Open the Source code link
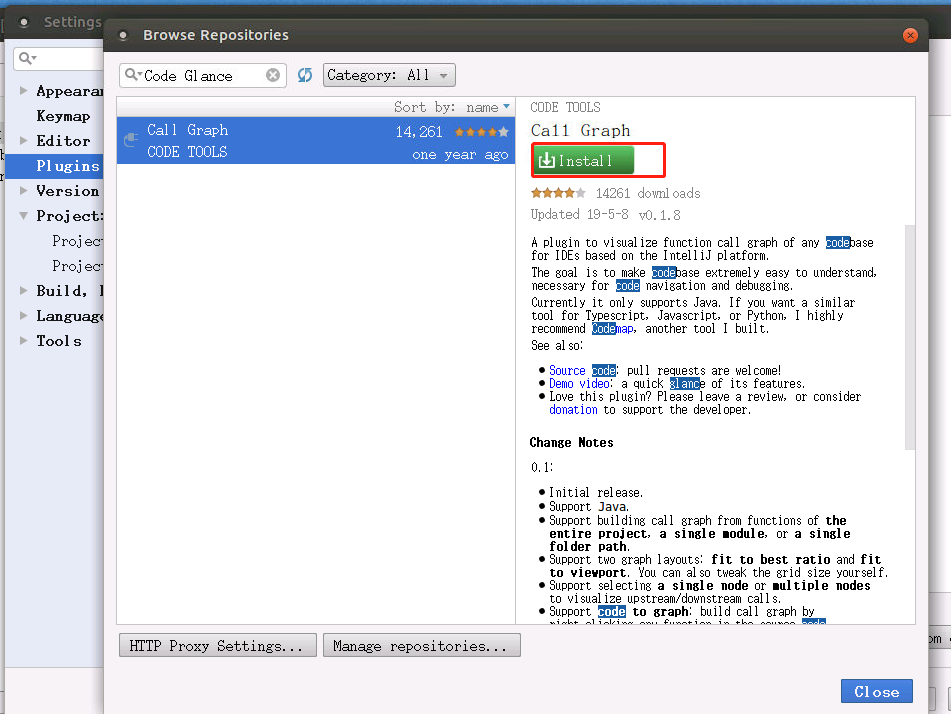Screen dimensions: 951x714 click(582, 370)
